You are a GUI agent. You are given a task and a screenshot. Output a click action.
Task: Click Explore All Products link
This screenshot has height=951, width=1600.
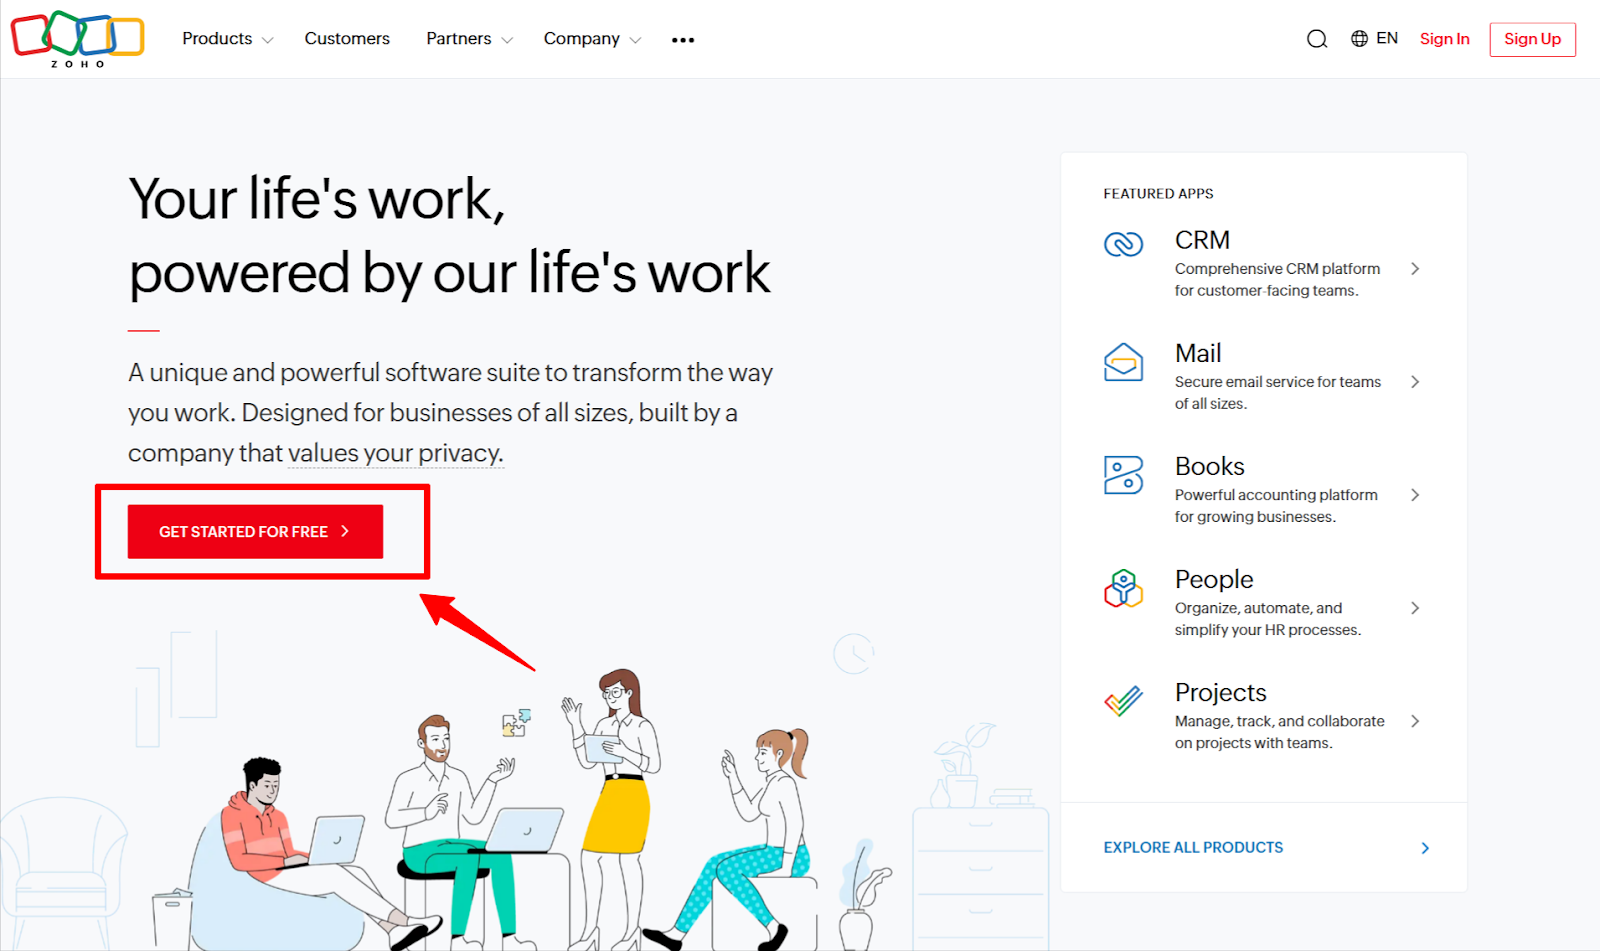(x=1193, y=847)
